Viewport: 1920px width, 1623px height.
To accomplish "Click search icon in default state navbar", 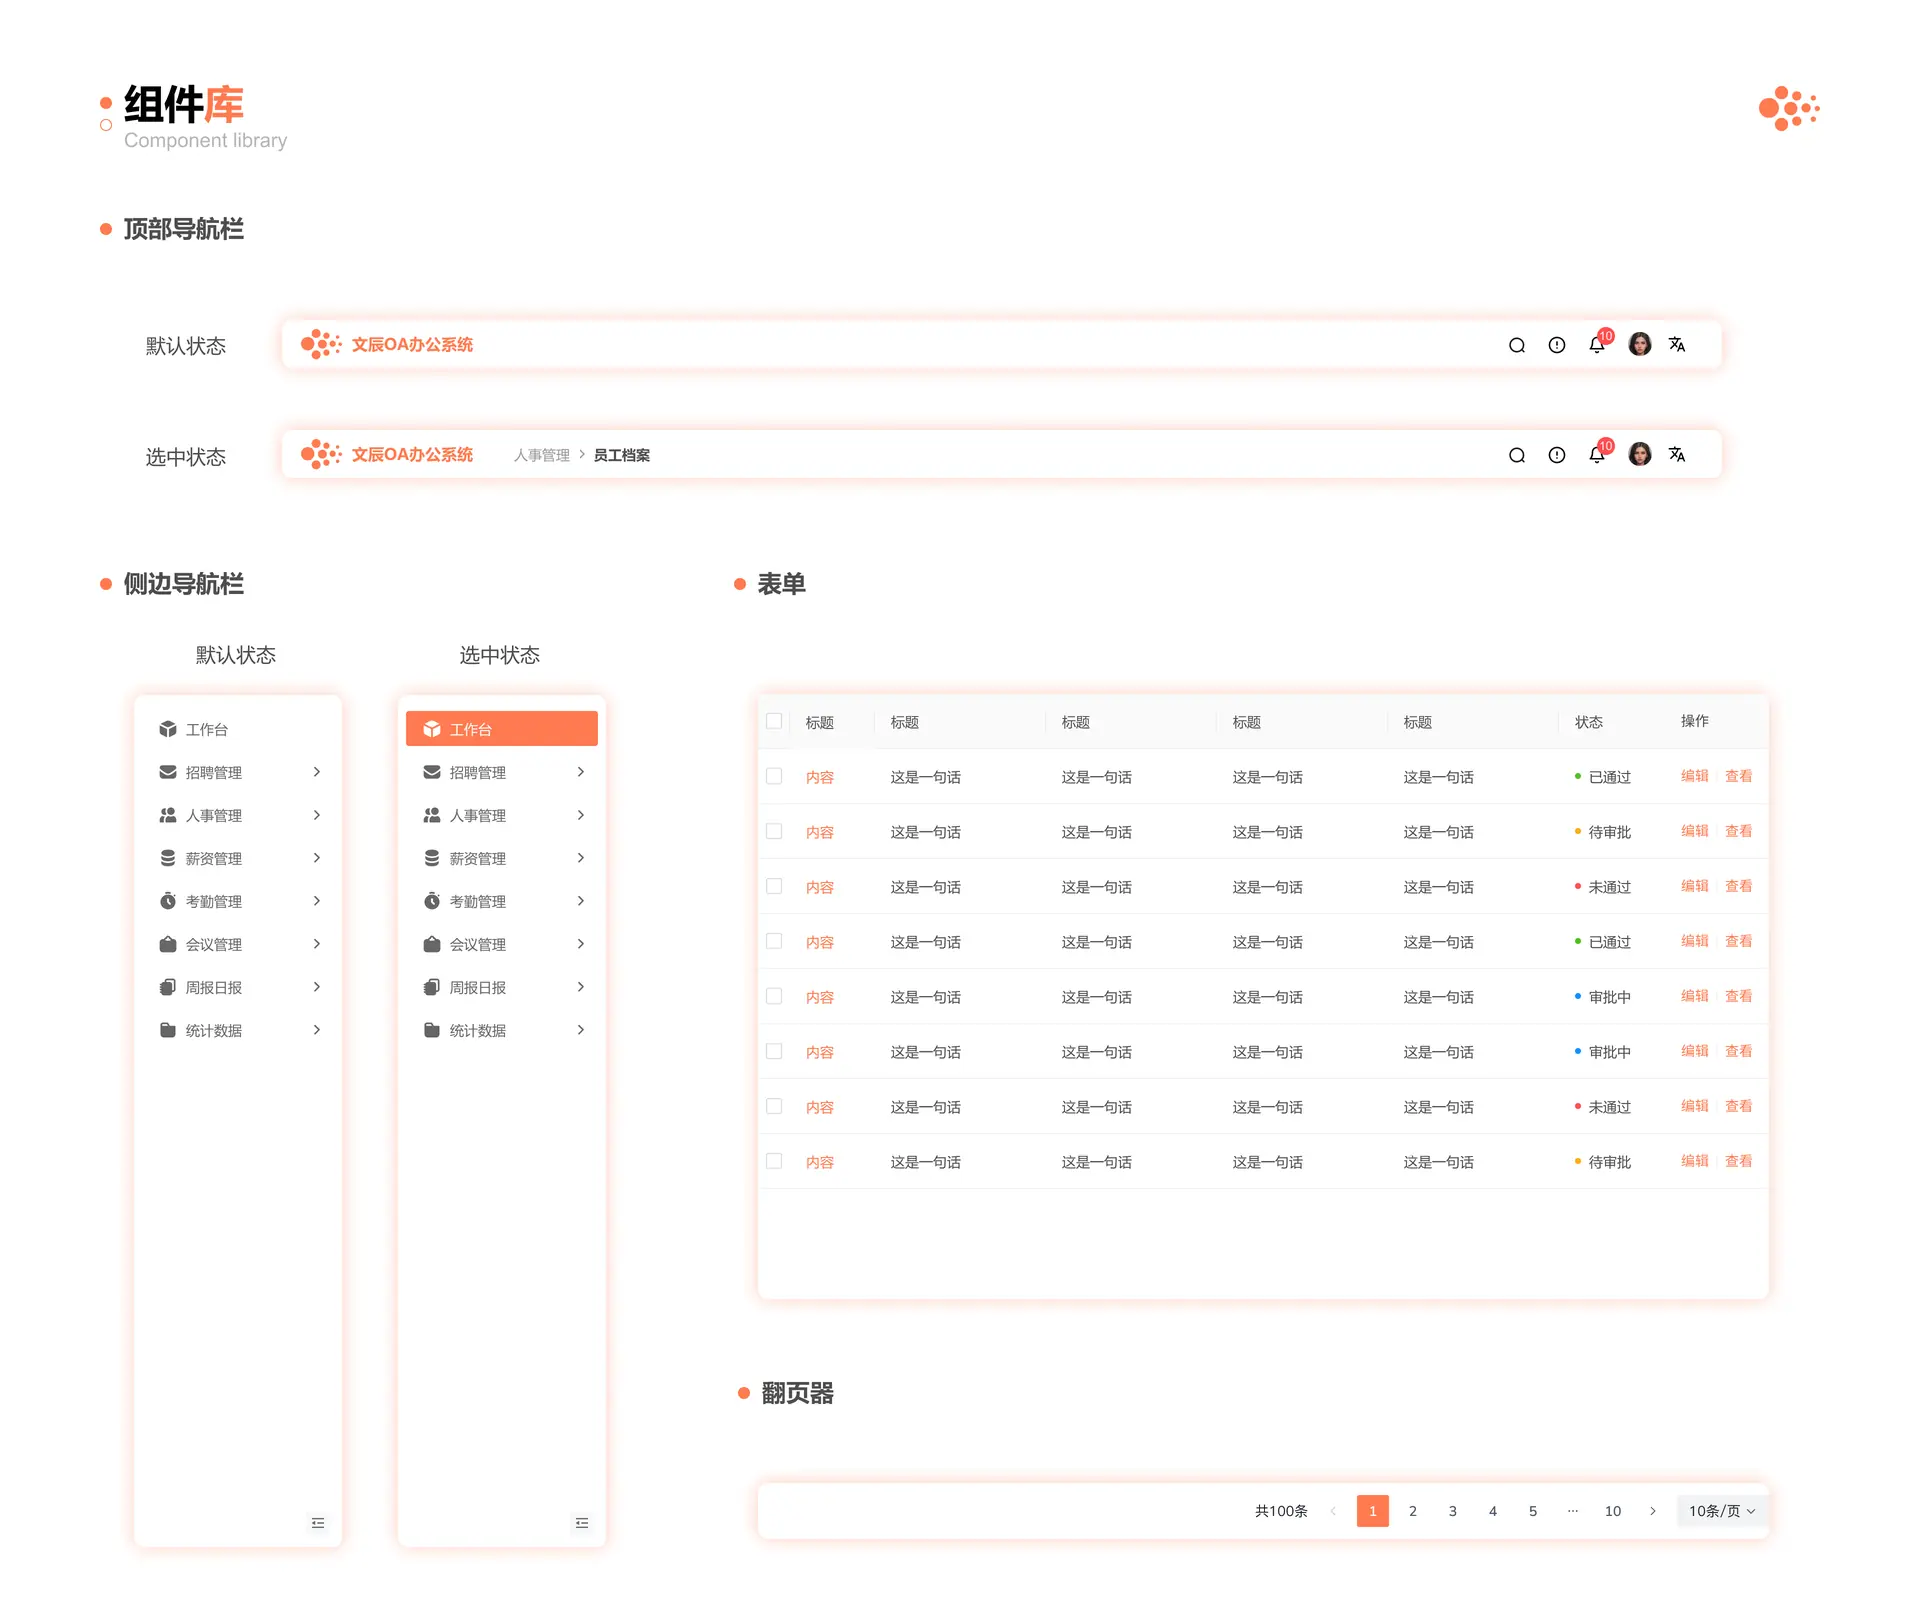I will point(1516,345).
